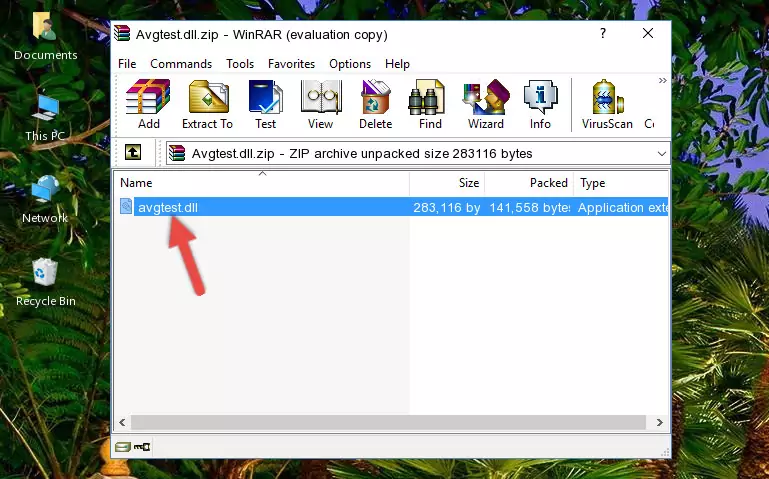This screenshot has height=479, width=769.
Task: Click the avgtest.dll file icon
Action: pyautogui.click(x=126, y=206)
